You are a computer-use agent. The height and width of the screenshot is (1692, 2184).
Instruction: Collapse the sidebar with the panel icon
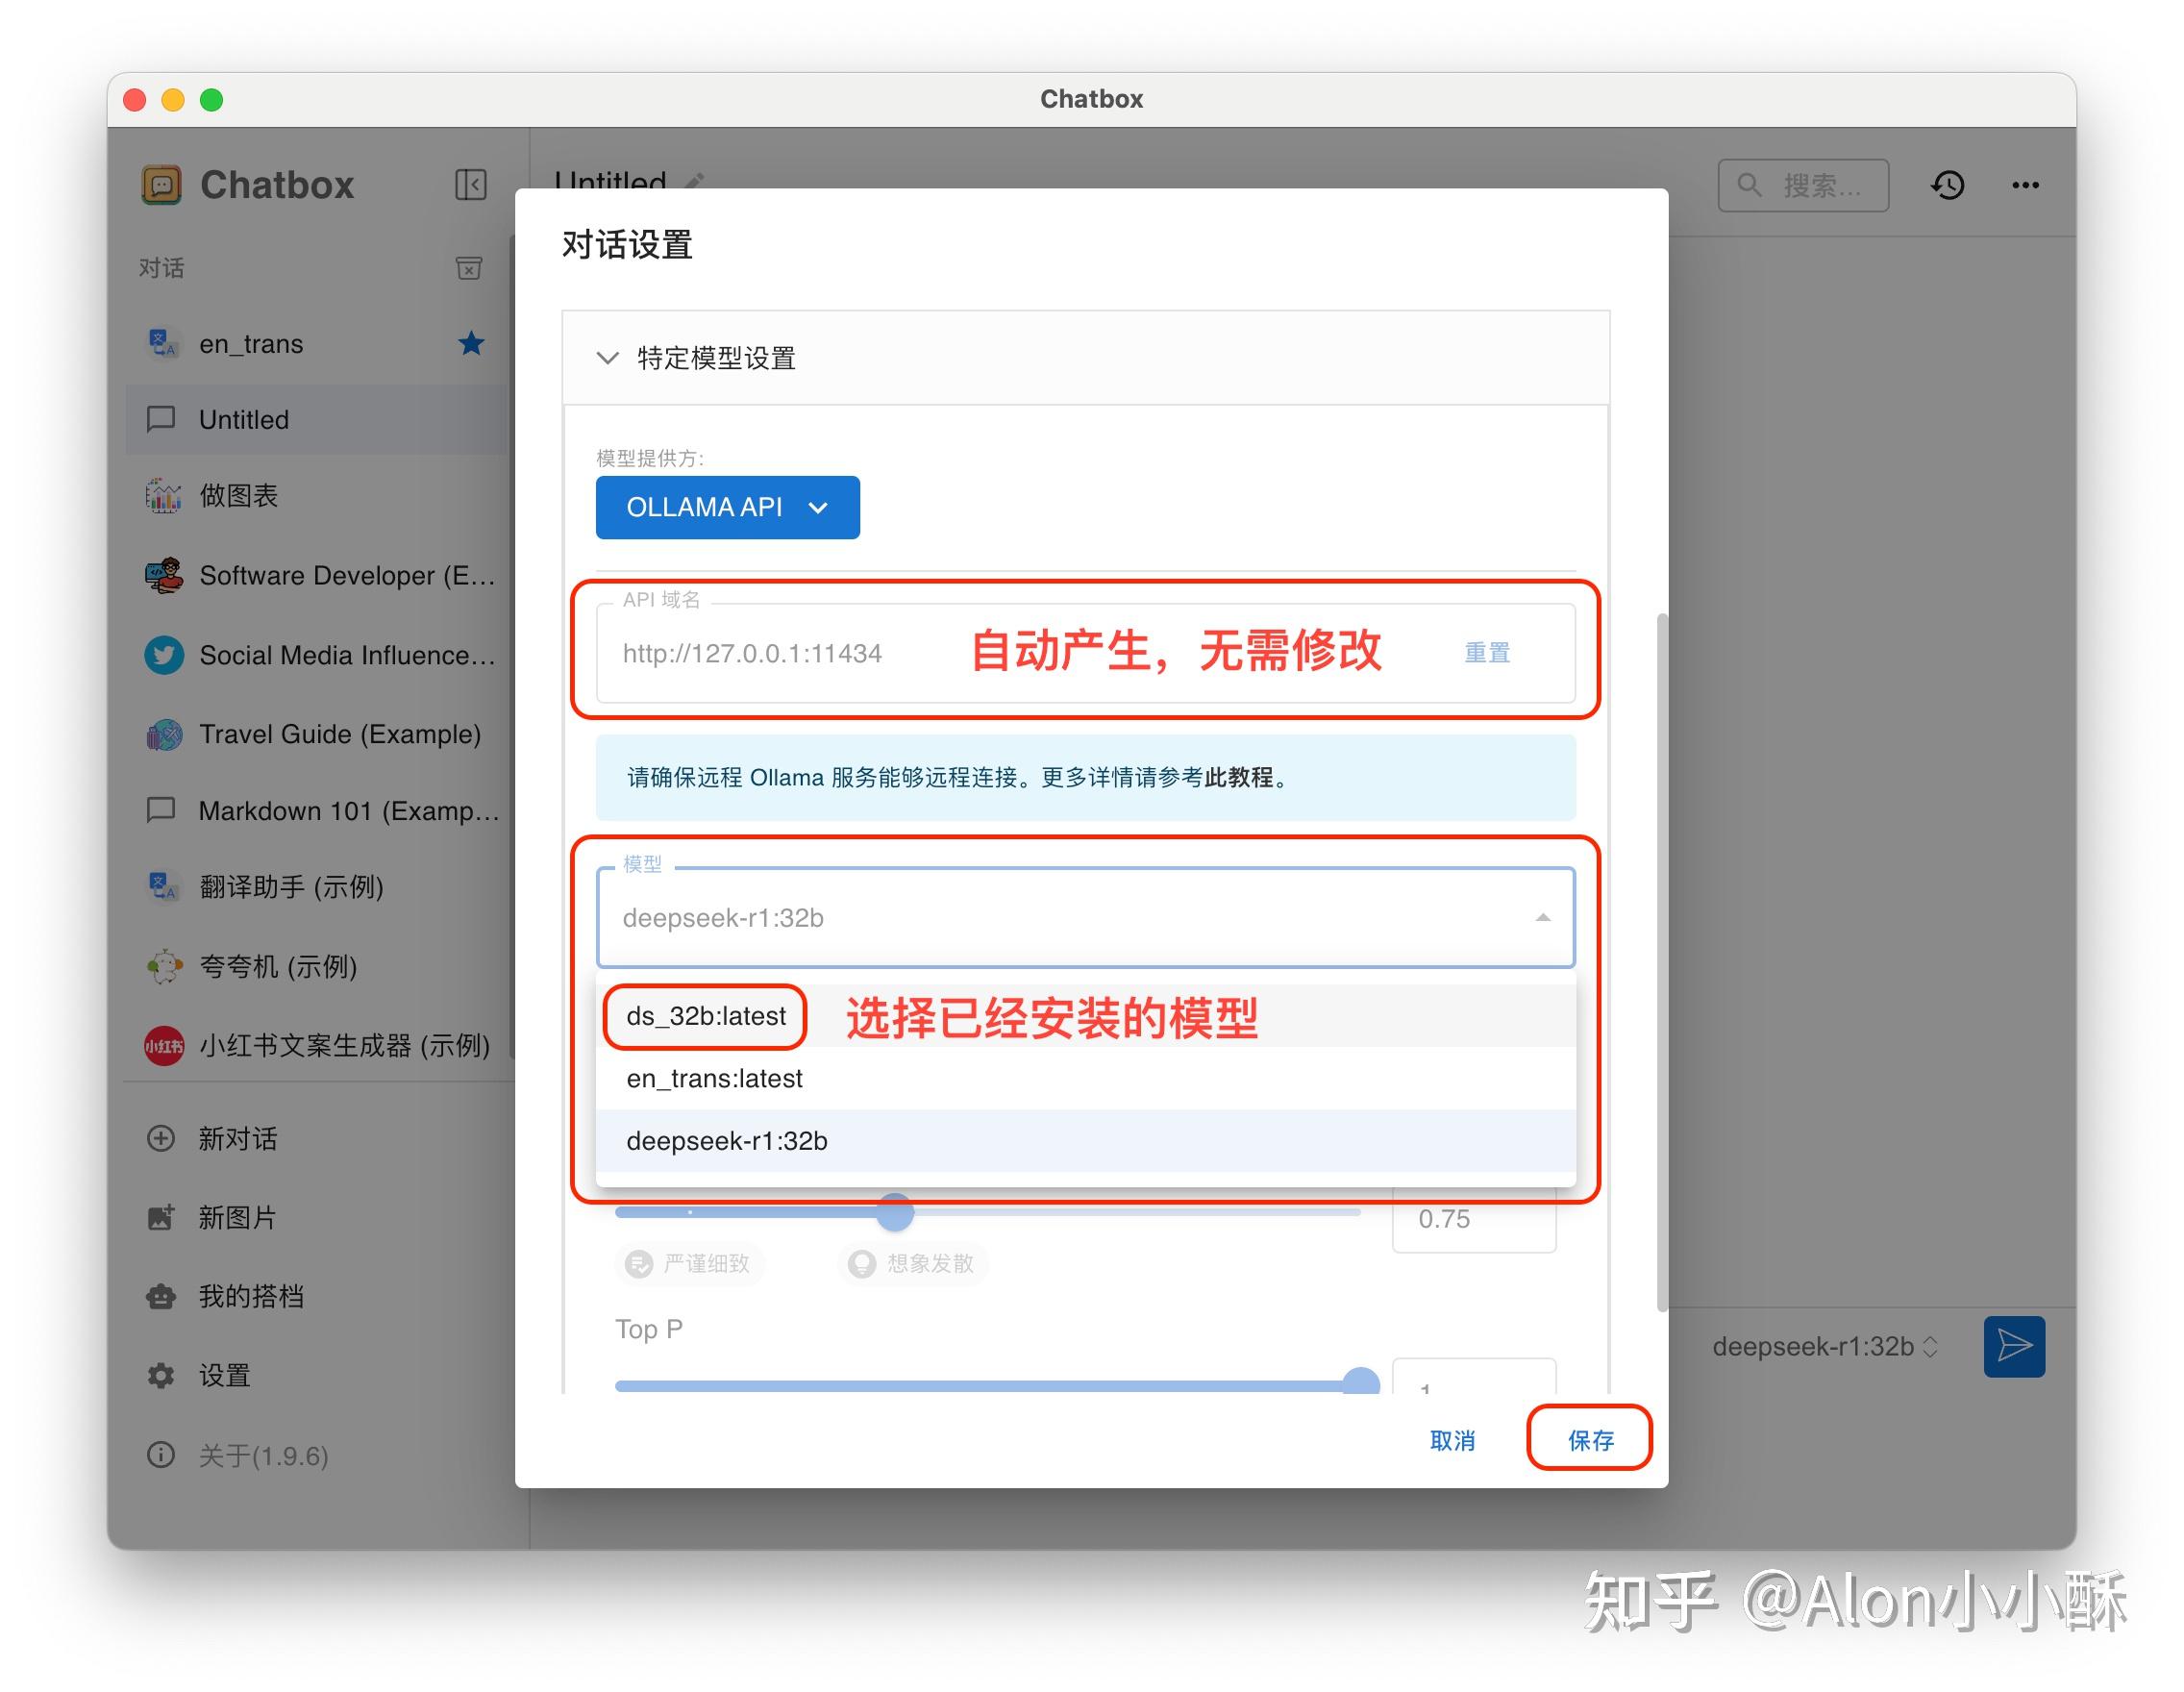coord(470,184)
